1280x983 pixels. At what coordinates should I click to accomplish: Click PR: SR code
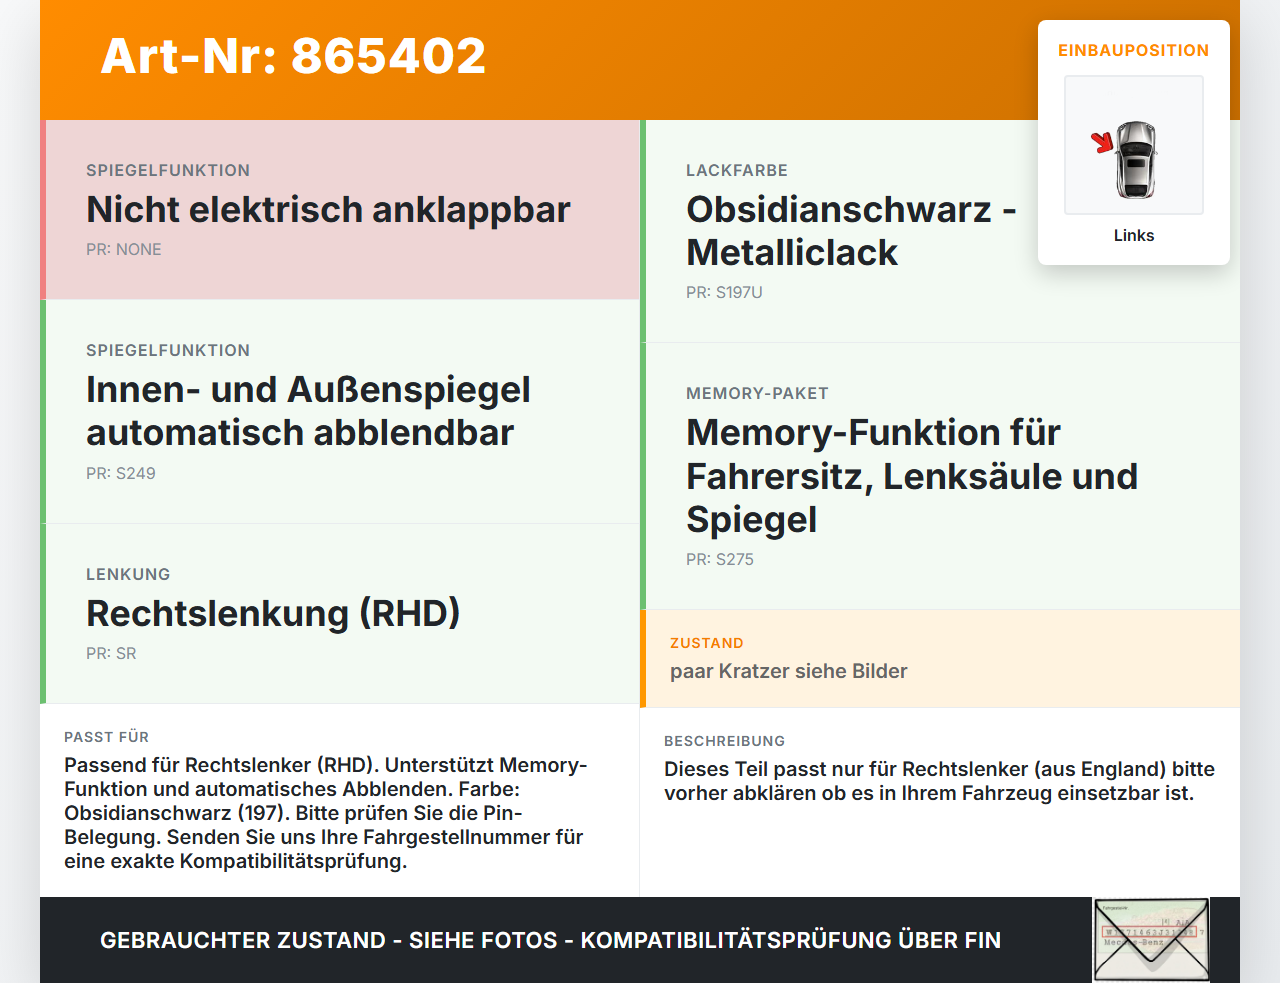111,653
